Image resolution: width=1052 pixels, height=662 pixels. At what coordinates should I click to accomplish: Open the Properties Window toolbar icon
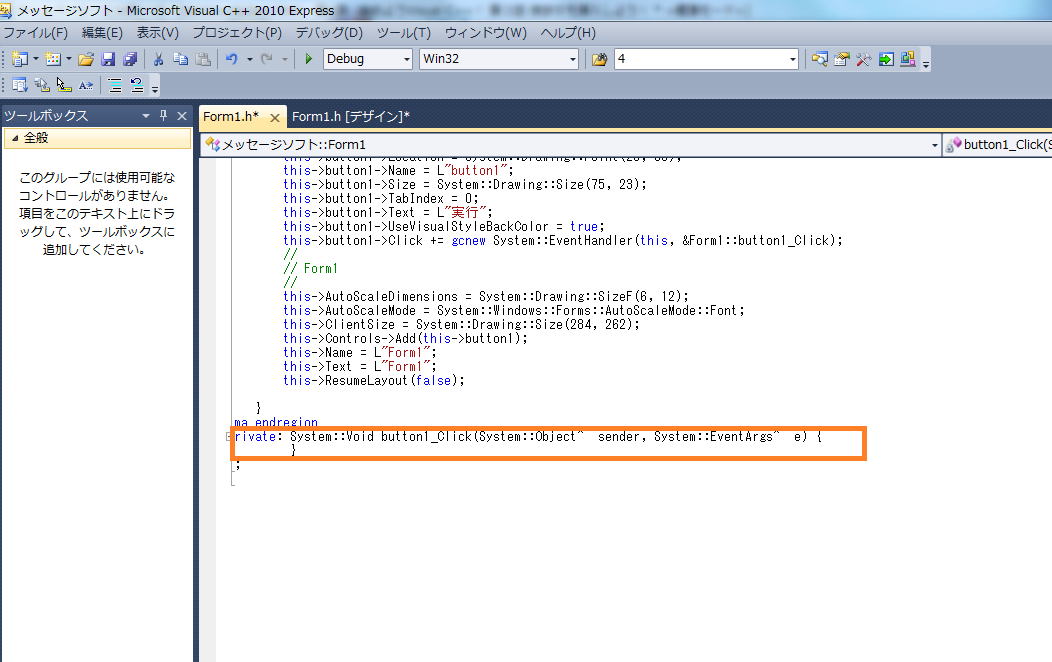coord(841,59)
